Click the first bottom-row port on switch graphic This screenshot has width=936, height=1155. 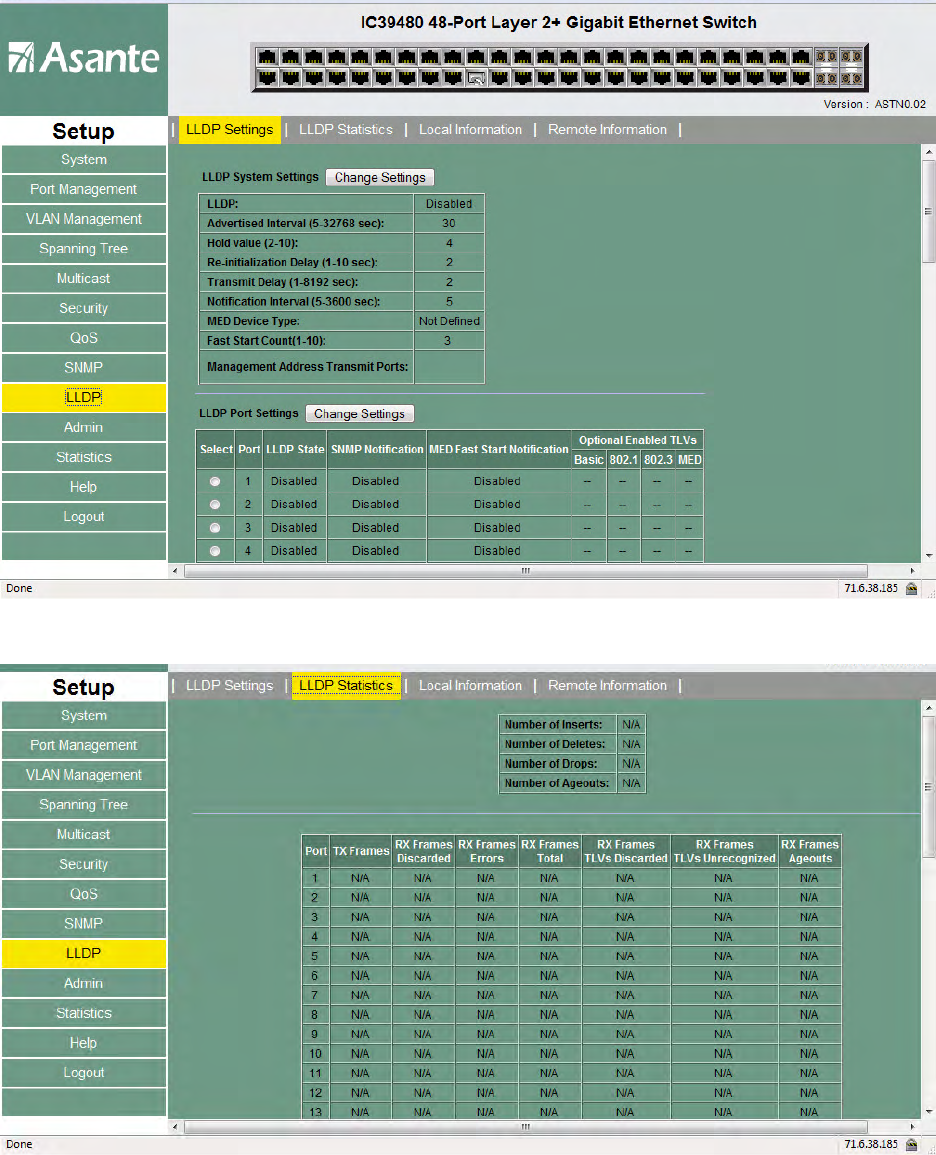click(x=267, y=77)
